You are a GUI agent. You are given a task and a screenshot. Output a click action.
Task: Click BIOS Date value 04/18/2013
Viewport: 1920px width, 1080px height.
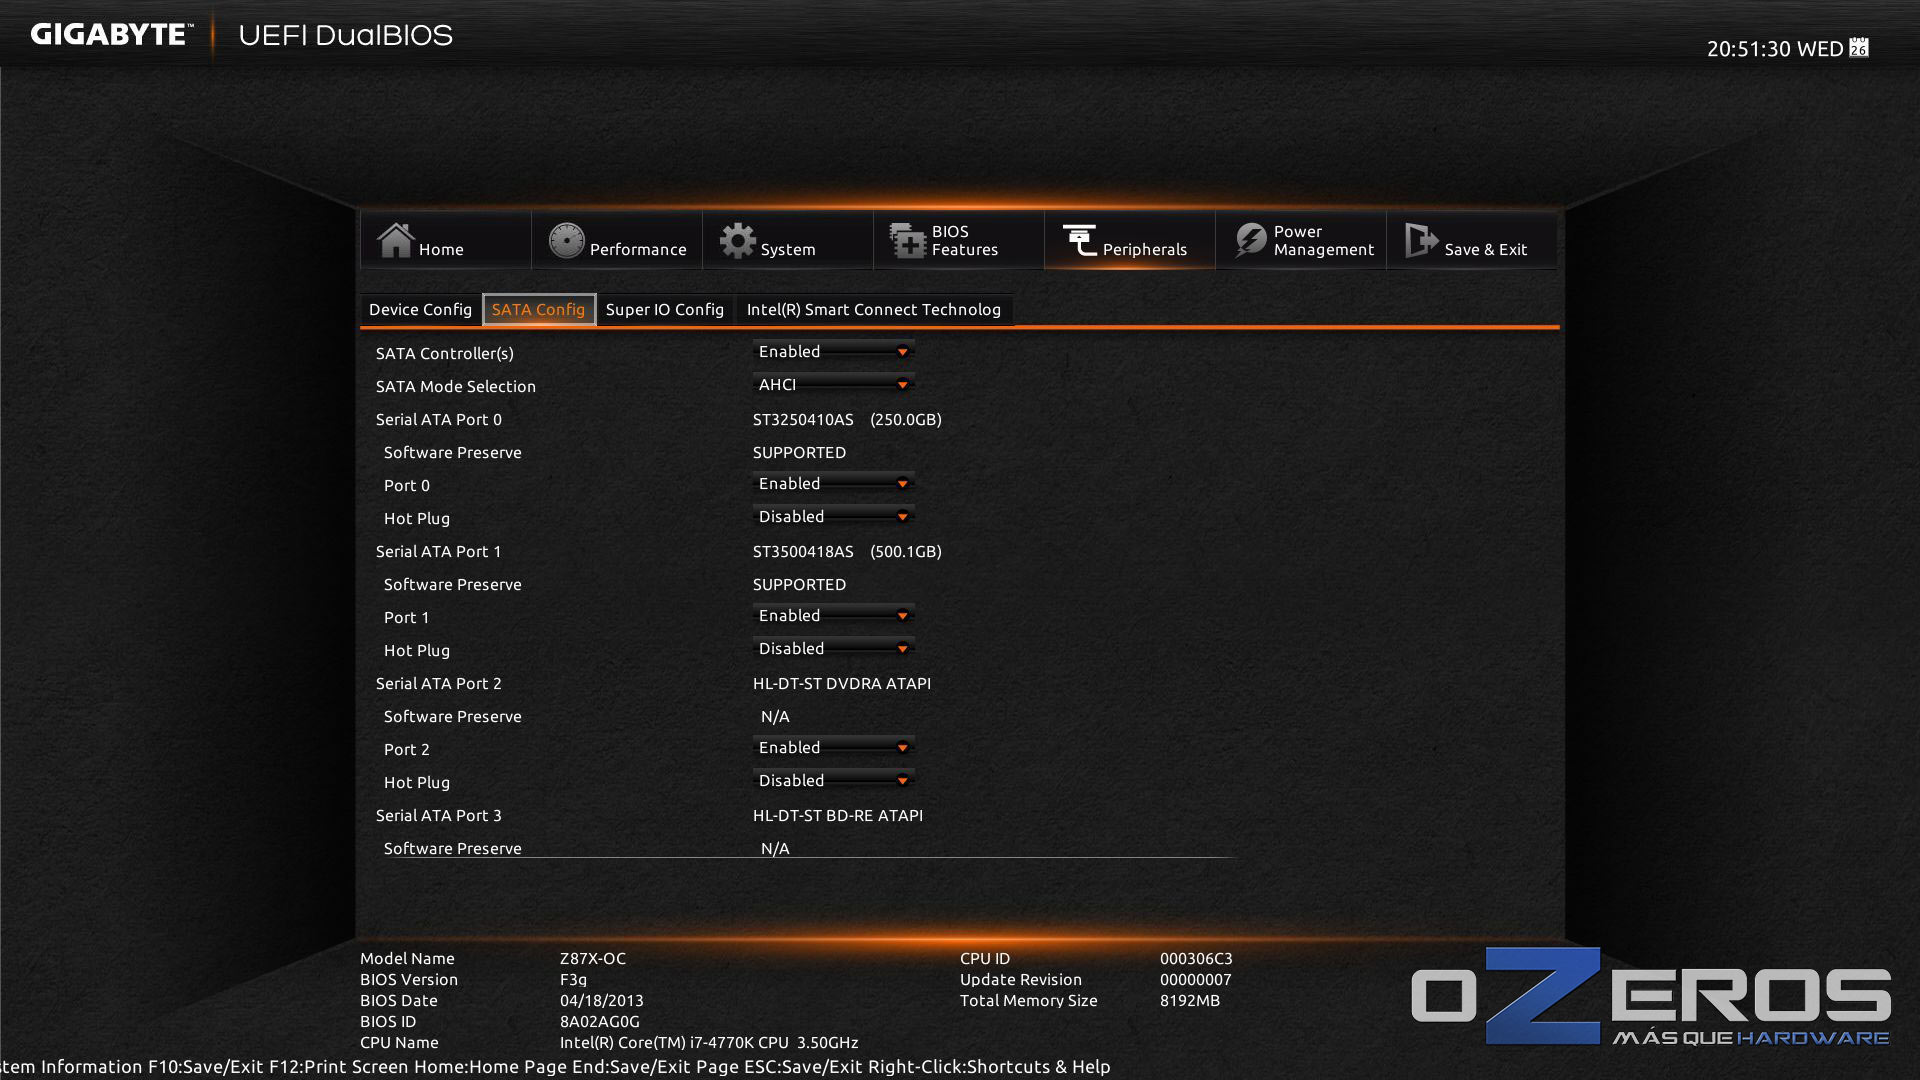(602, 1000)
